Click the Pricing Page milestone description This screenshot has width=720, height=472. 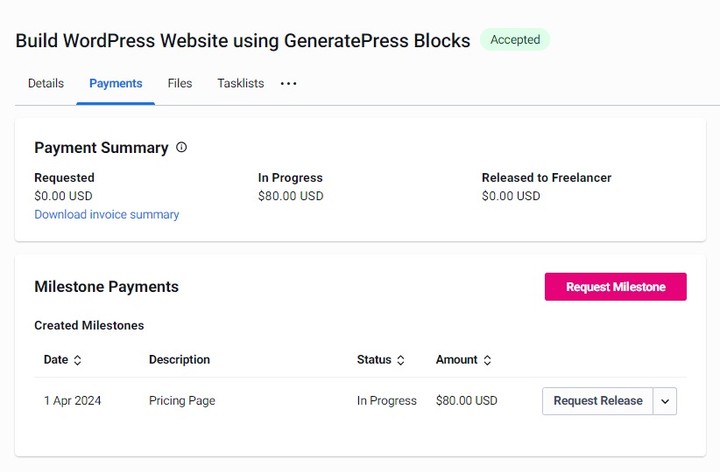pyautogui.click(x=182, y=401)
